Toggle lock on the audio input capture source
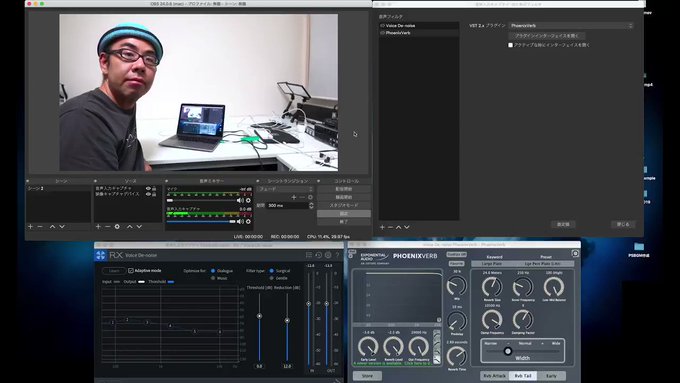This screenshot has width=680, height=383. pos(154,188)
